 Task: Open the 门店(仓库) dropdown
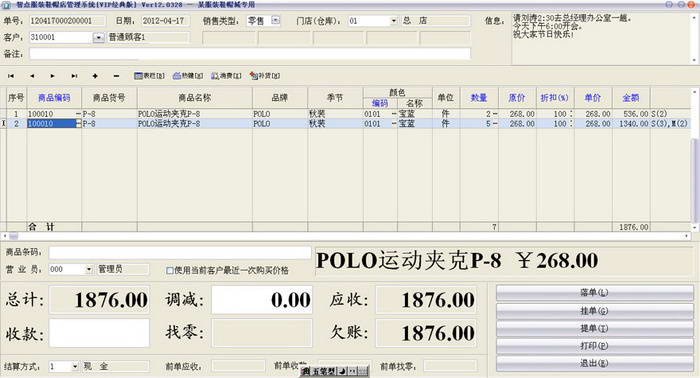coord(393,21)
